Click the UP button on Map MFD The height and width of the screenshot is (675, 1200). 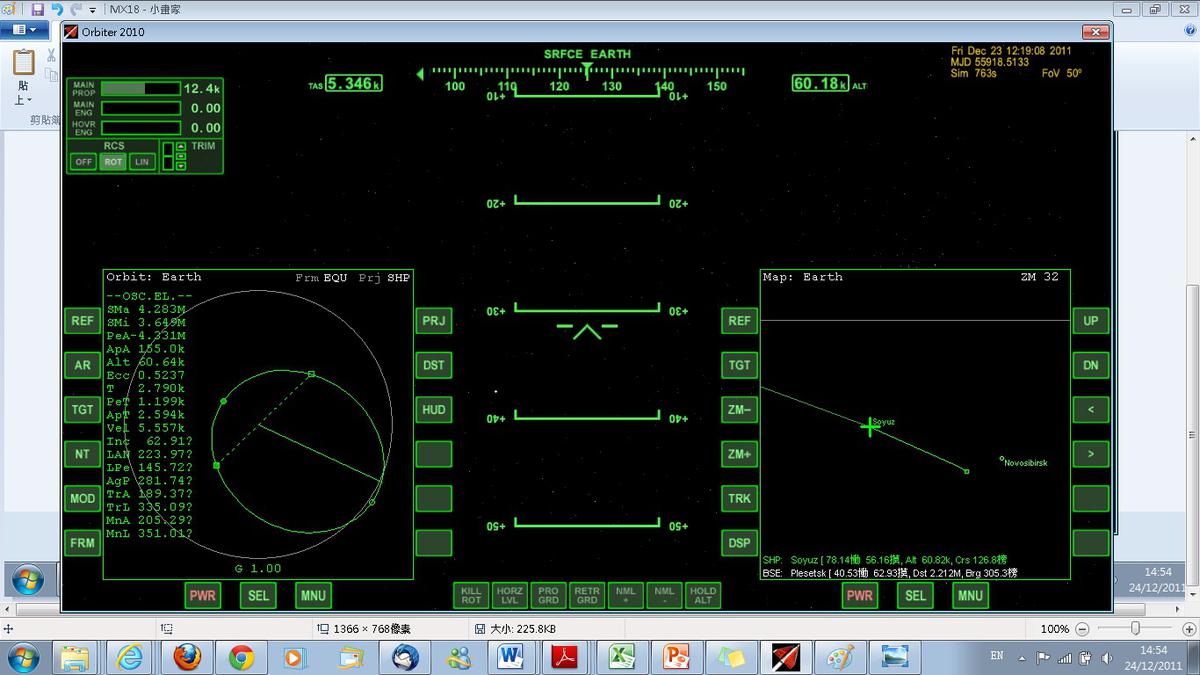point(1091,321)
